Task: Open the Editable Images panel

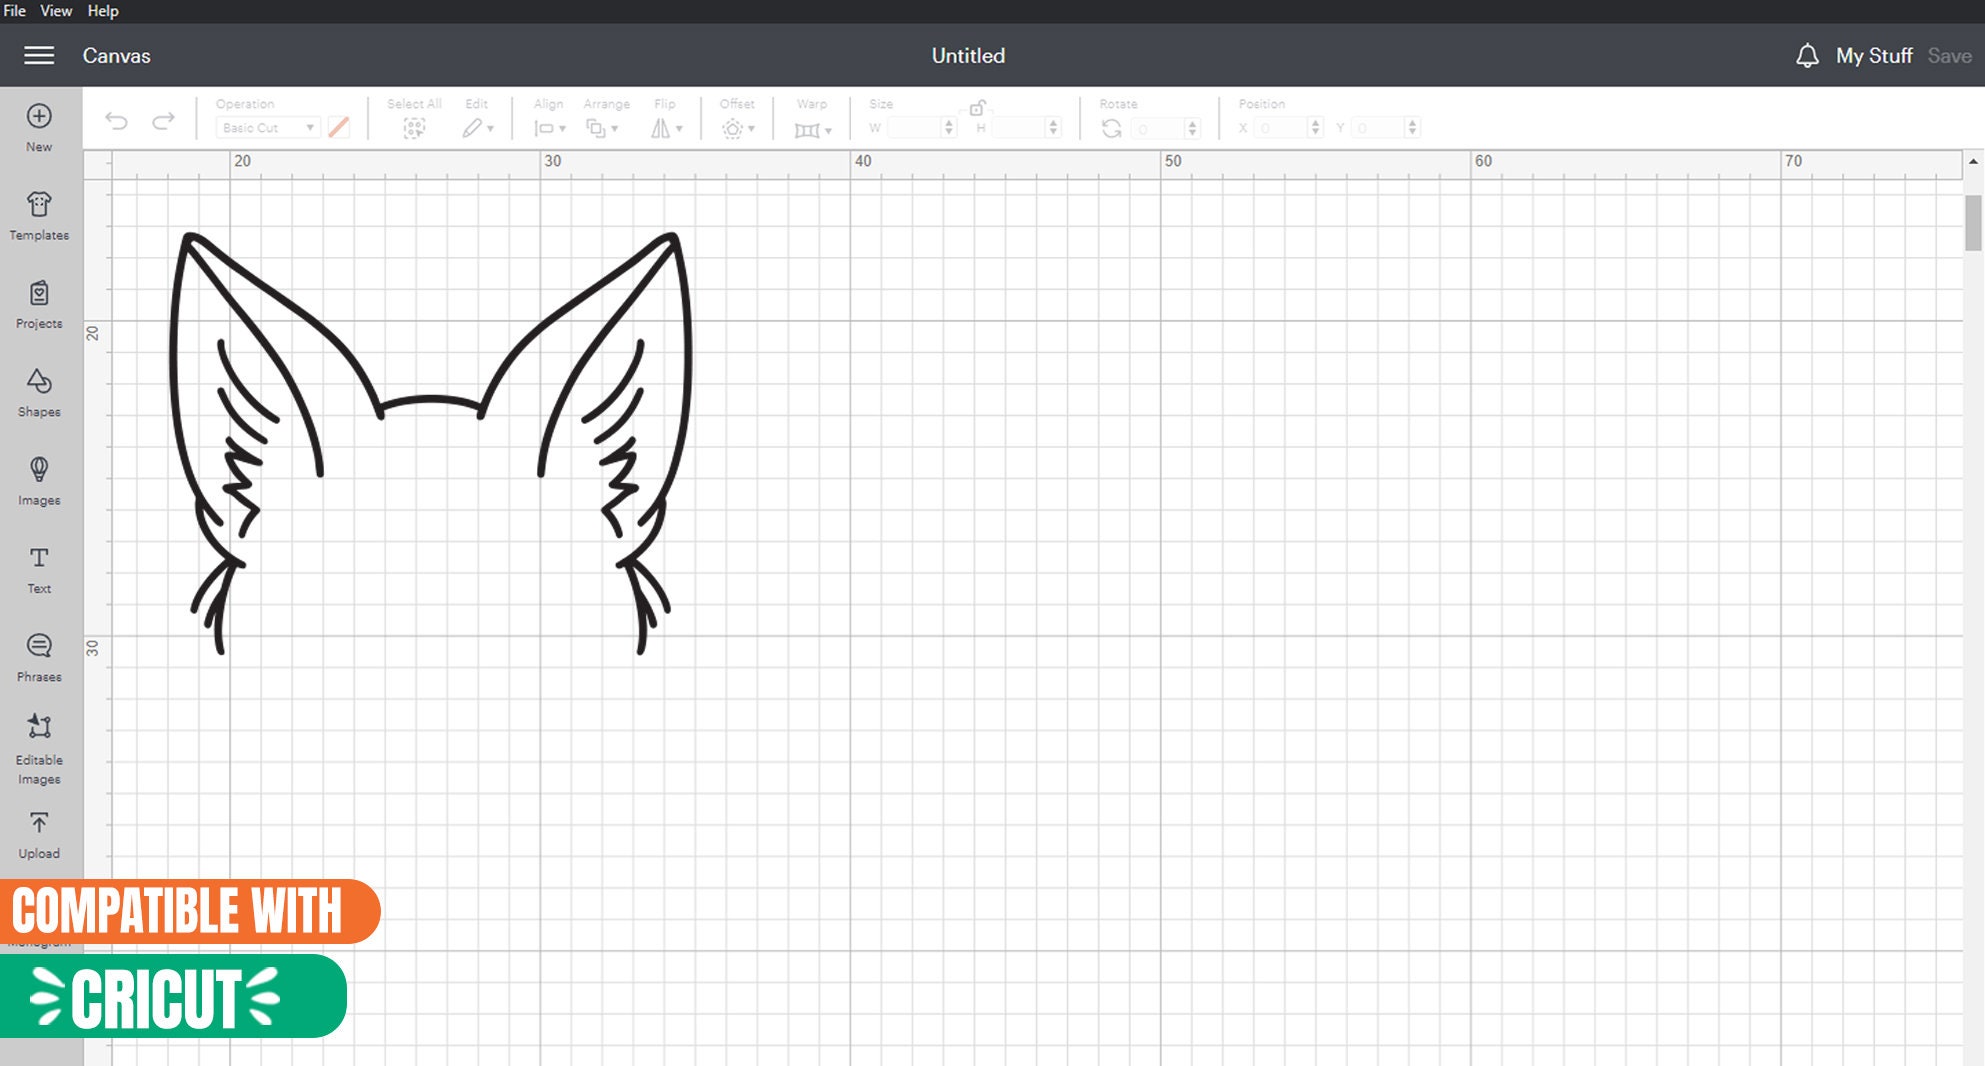Action: (39, 749)
